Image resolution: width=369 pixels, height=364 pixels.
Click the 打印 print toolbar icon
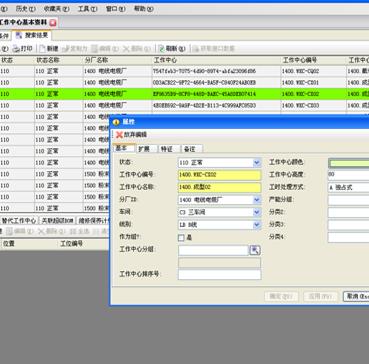pos(16,49)
